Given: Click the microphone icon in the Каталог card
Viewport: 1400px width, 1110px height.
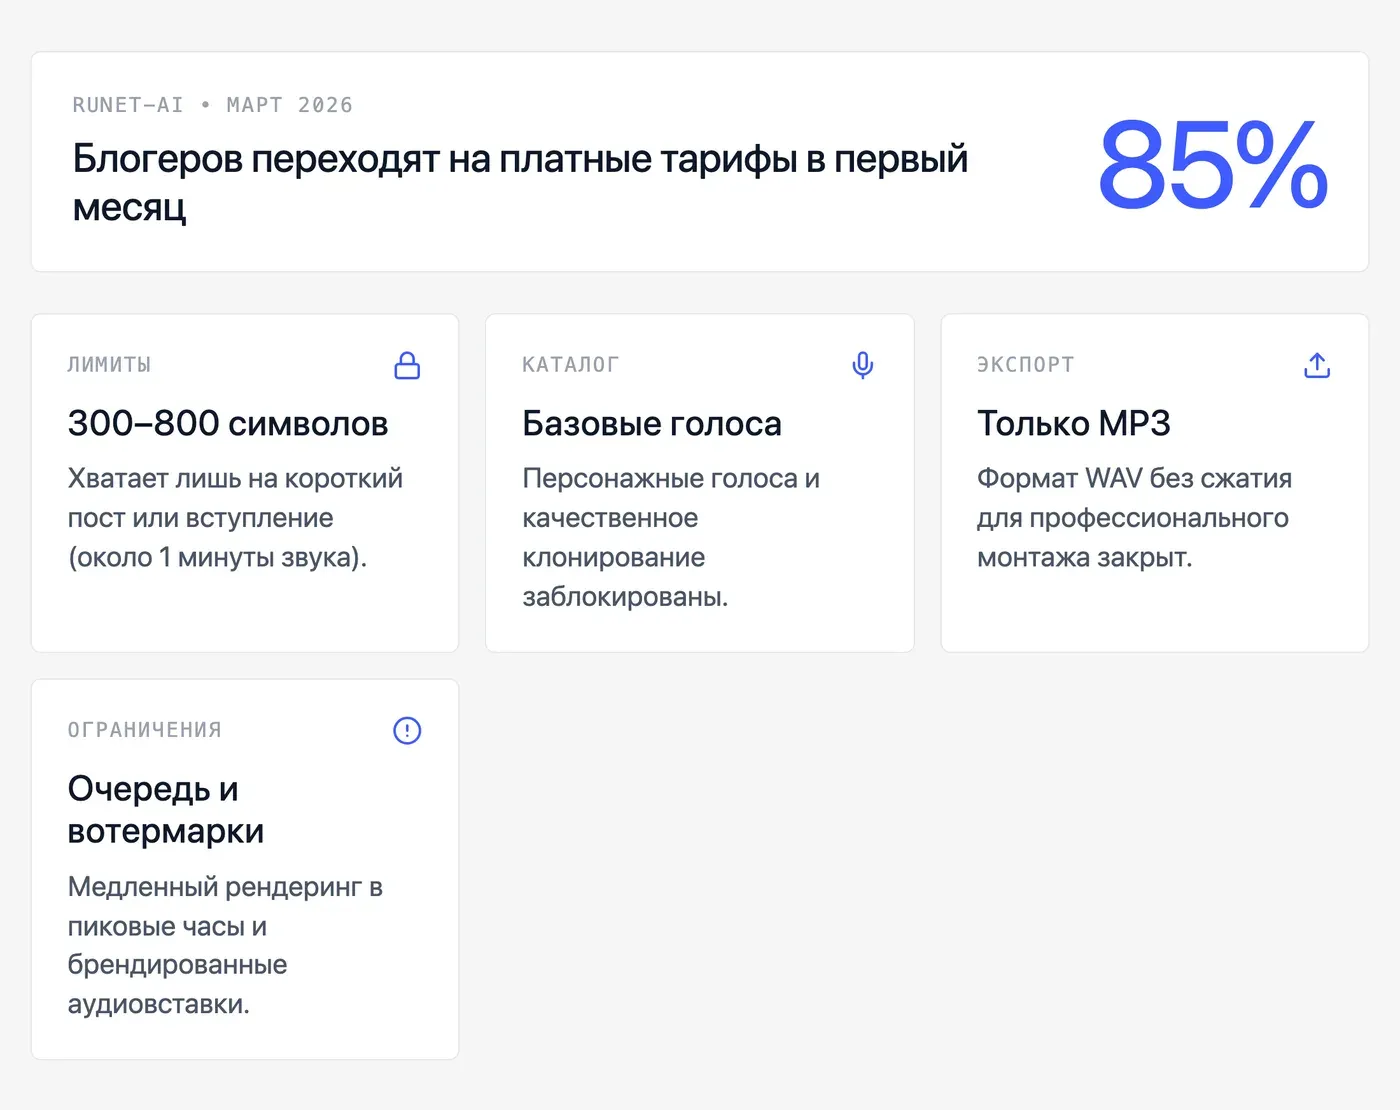Looking at the screenshot, I should (862, 366).
